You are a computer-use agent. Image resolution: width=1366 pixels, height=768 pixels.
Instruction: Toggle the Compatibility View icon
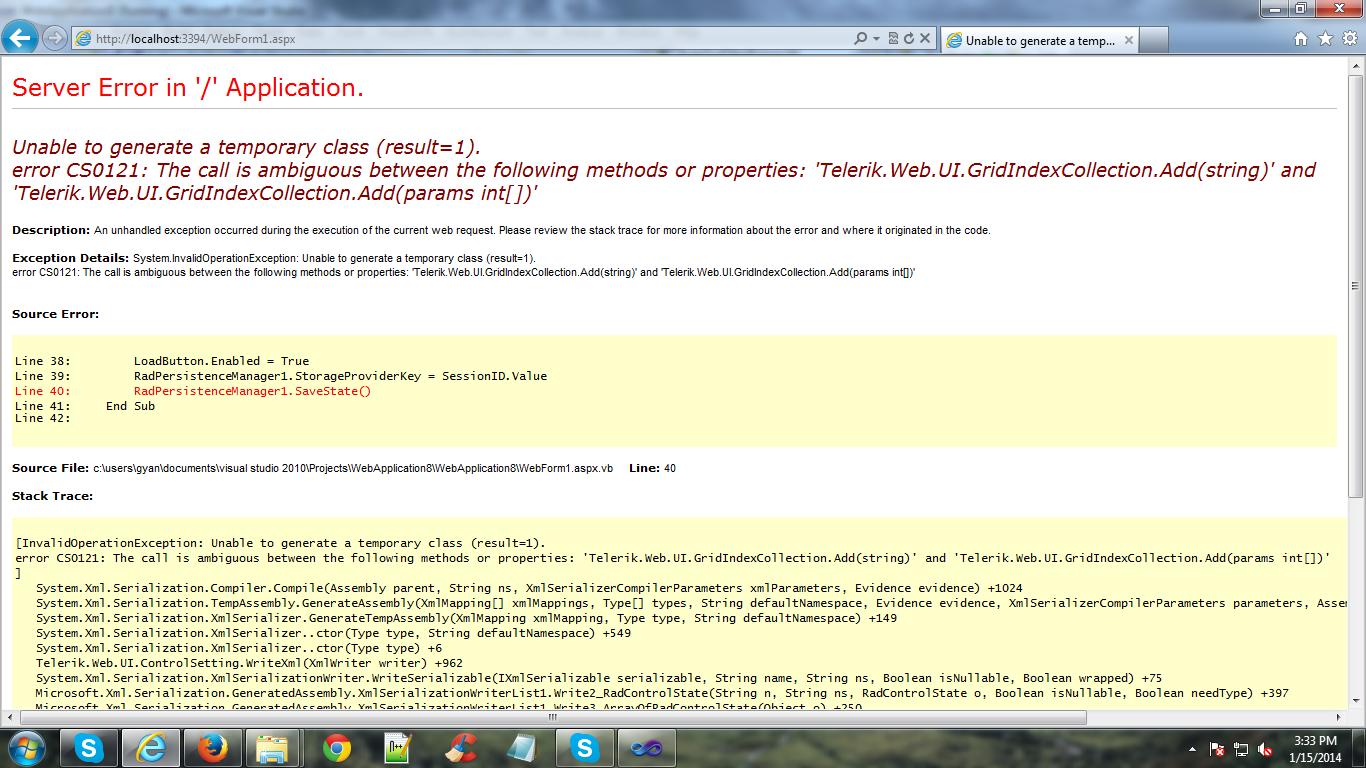click(x=892, y=39)
